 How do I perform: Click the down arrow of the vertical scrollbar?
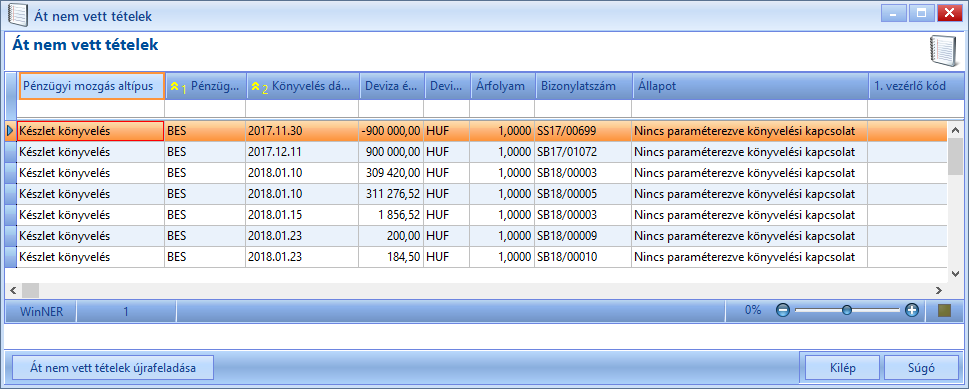tap(955, 273)
